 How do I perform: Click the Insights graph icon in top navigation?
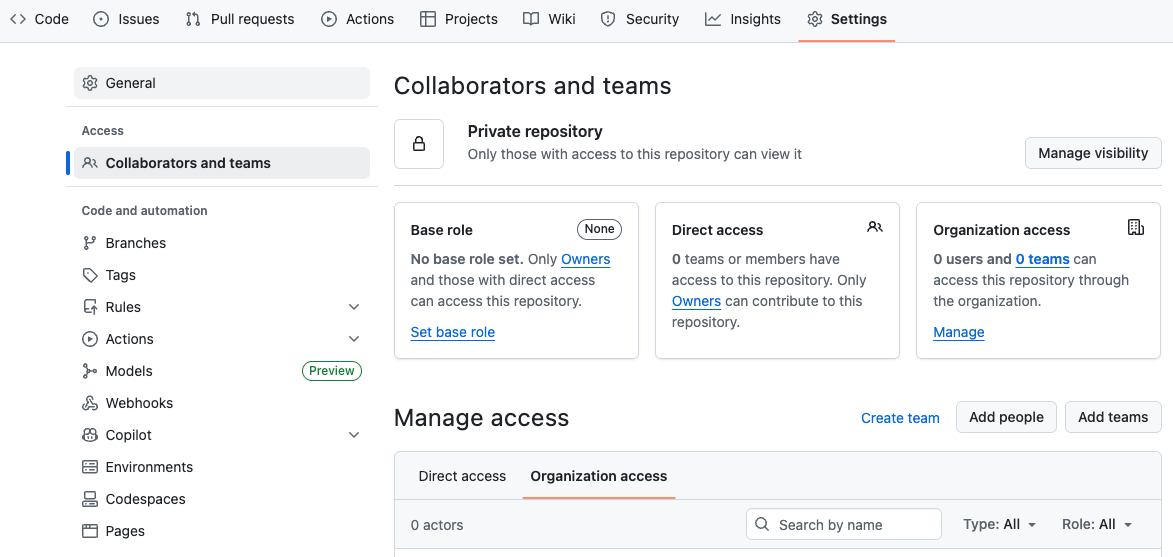point(712,19)
